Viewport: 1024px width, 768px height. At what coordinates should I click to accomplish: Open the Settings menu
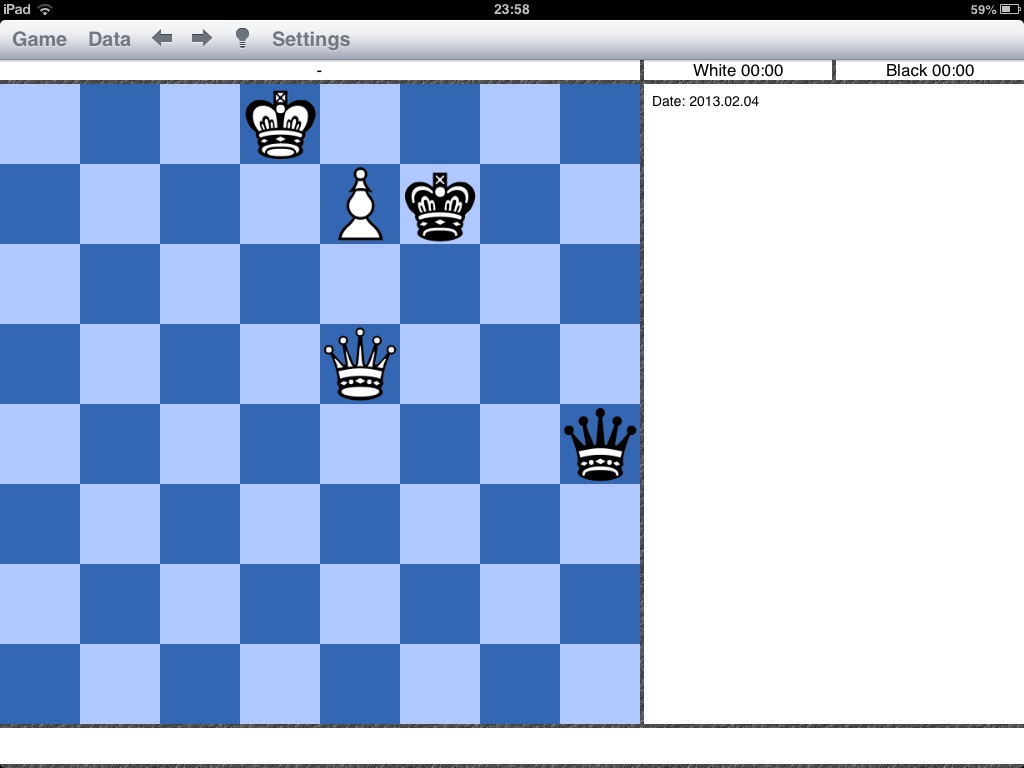point(311,39)
